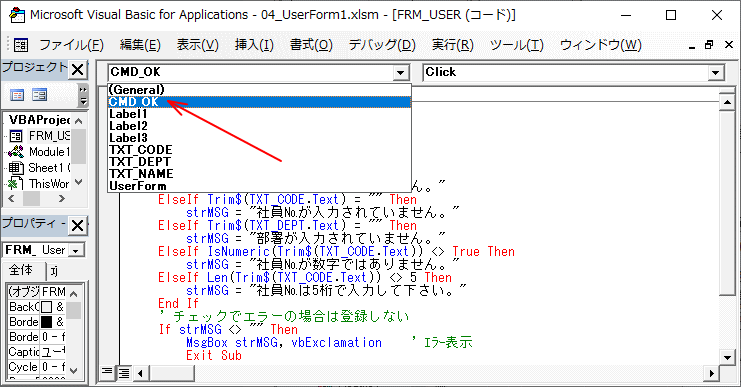Viewport: 741px width, 387px height.
Task: Click the project tree horizontal scroll right arrow
Action: pyautogui.click(x=62, y=198)
